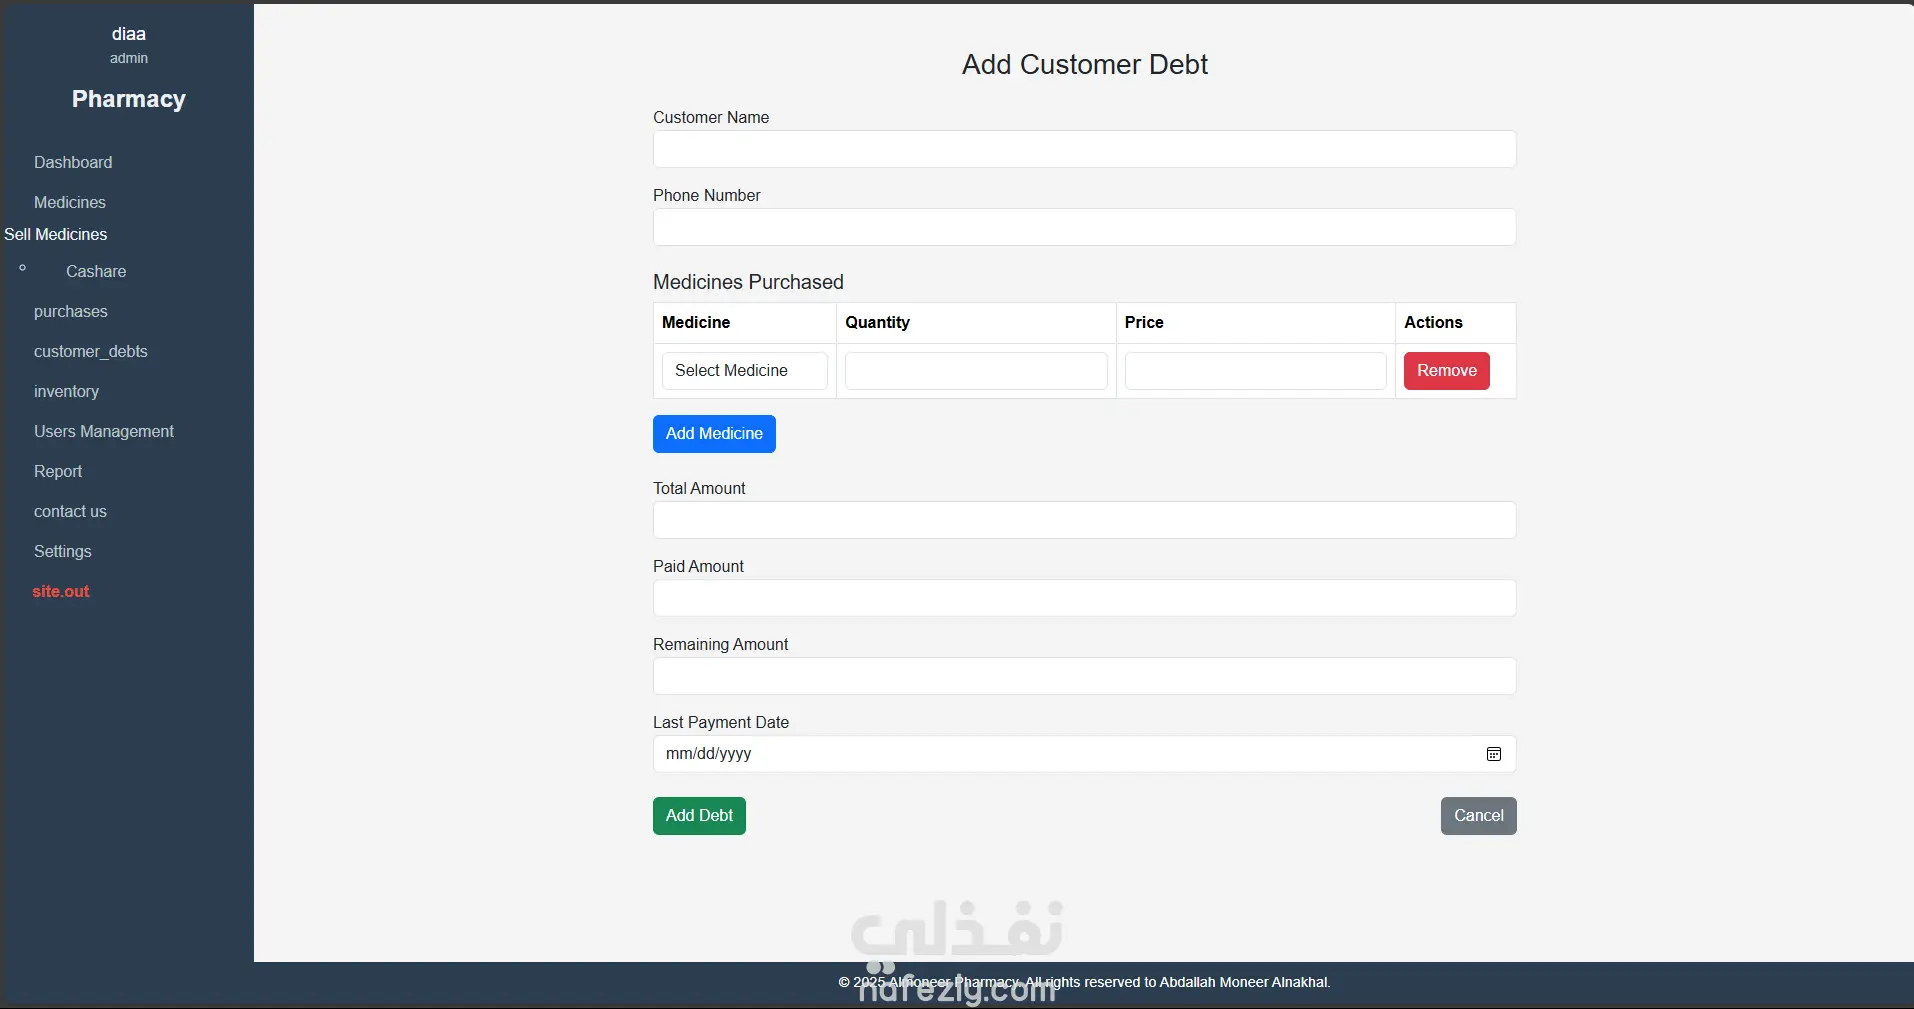The height and width of the screenshot is (1009, 1914).
Task: Go to Medicines in the sidebar
Action: pyautogui.click(x=70, y=202)
